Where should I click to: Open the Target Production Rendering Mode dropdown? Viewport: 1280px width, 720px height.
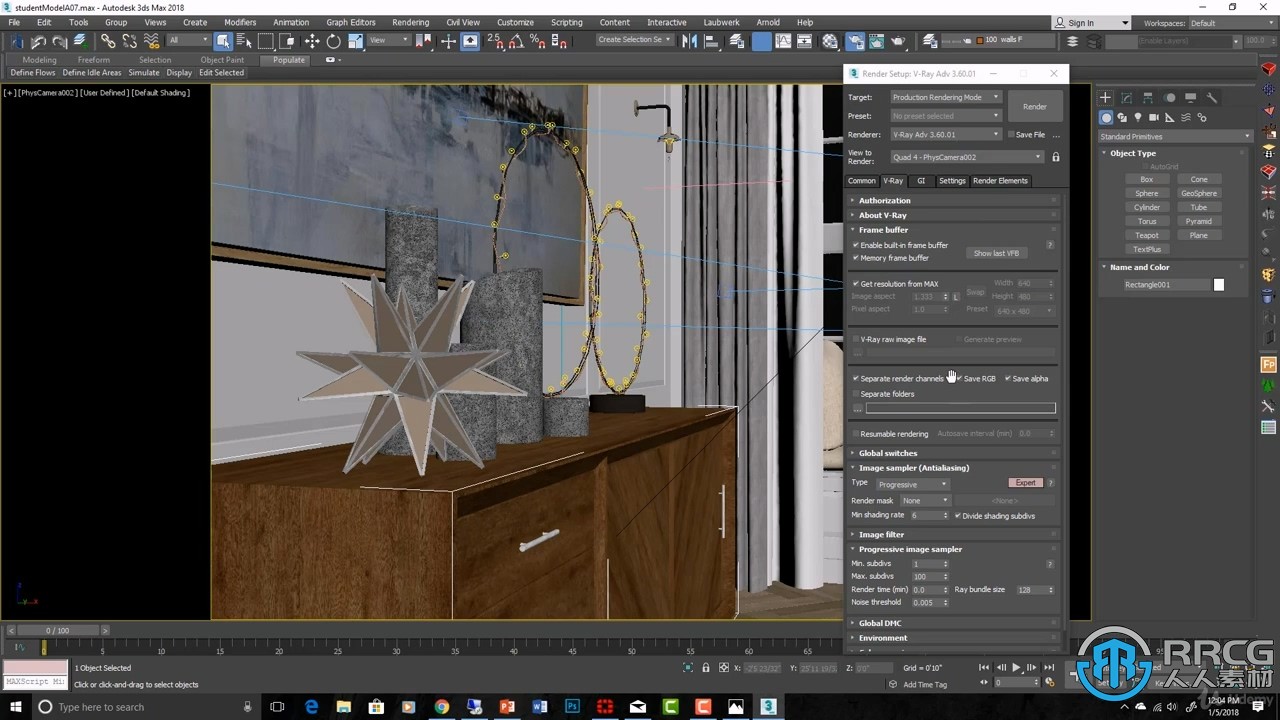tap(946, 97)
